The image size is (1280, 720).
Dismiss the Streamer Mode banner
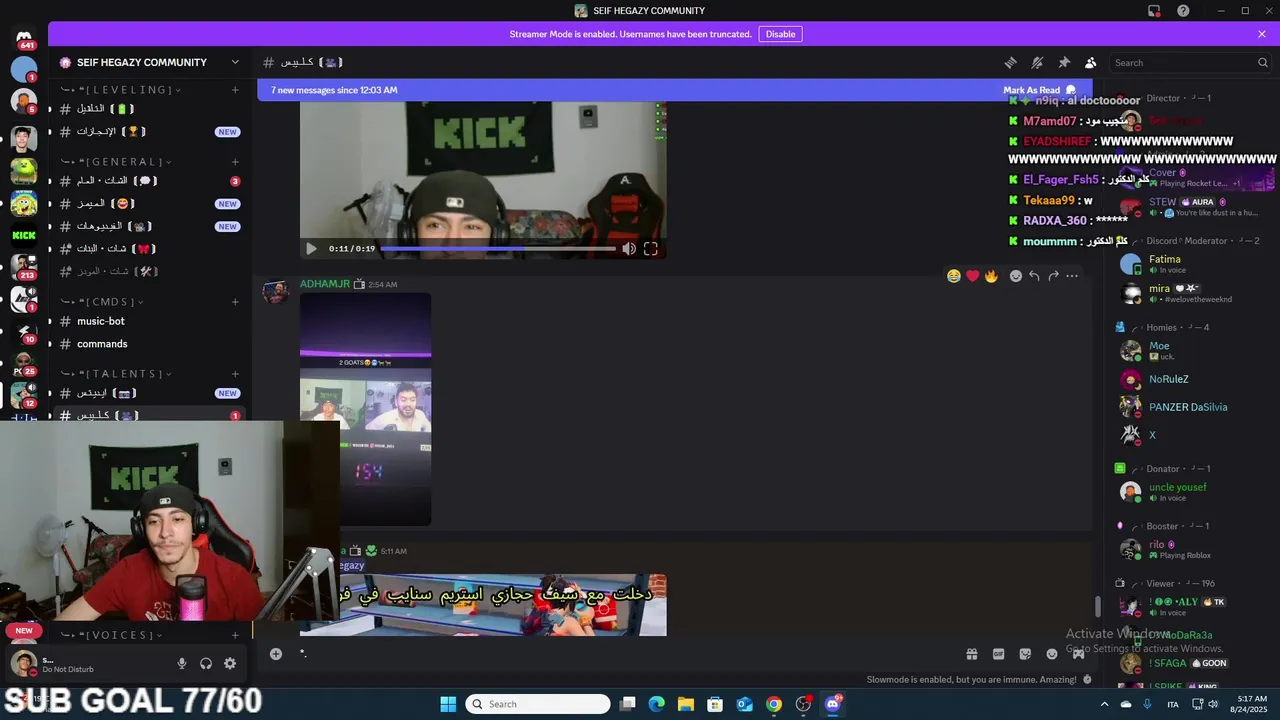[x=1262, y=34]
